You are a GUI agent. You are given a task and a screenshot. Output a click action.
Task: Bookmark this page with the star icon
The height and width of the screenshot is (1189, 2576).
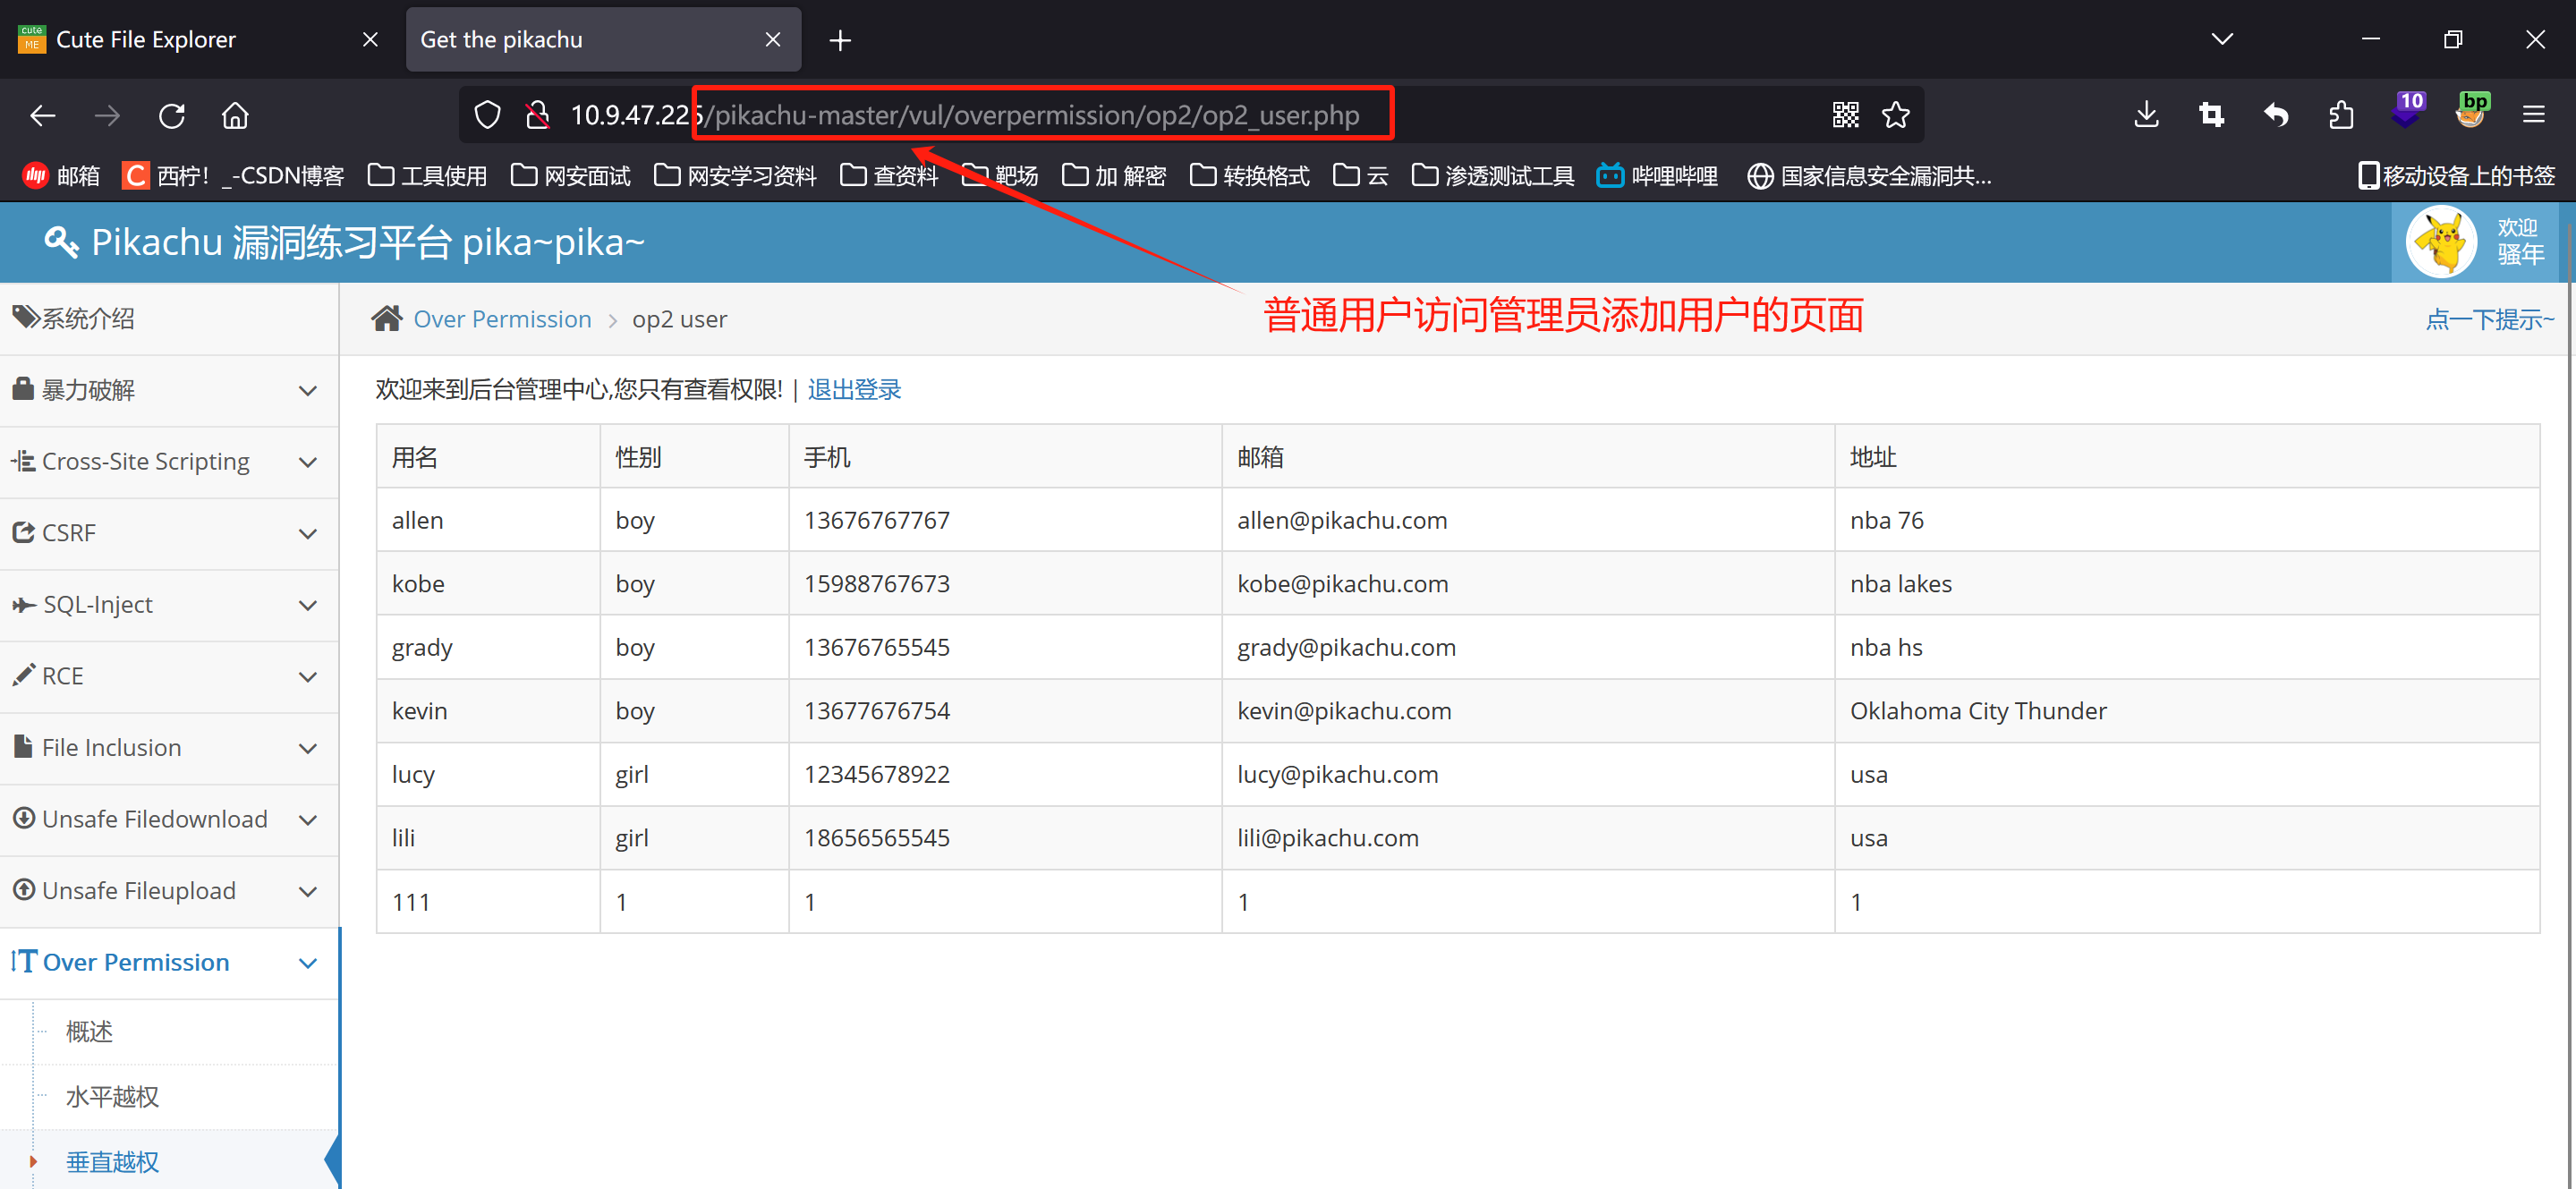coord(1896,115)
